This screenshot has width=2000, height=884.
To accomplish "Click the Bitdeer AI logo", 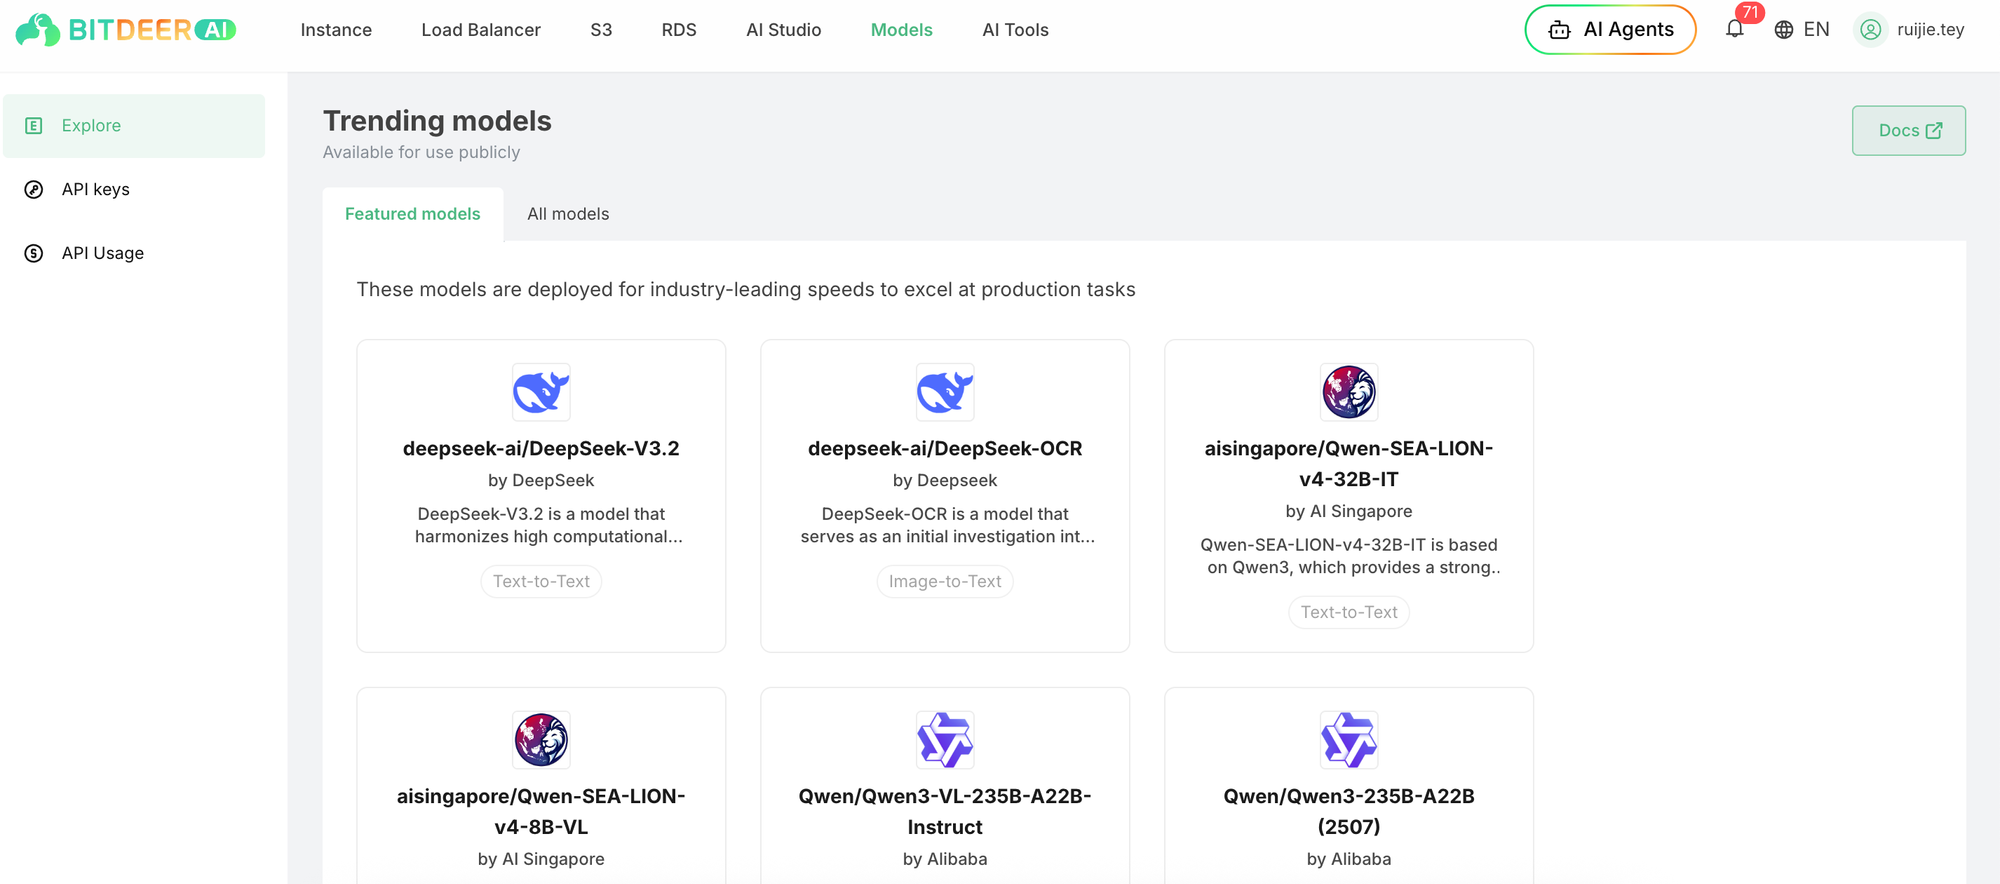I will pyautogui.click(x=126, y=30).
